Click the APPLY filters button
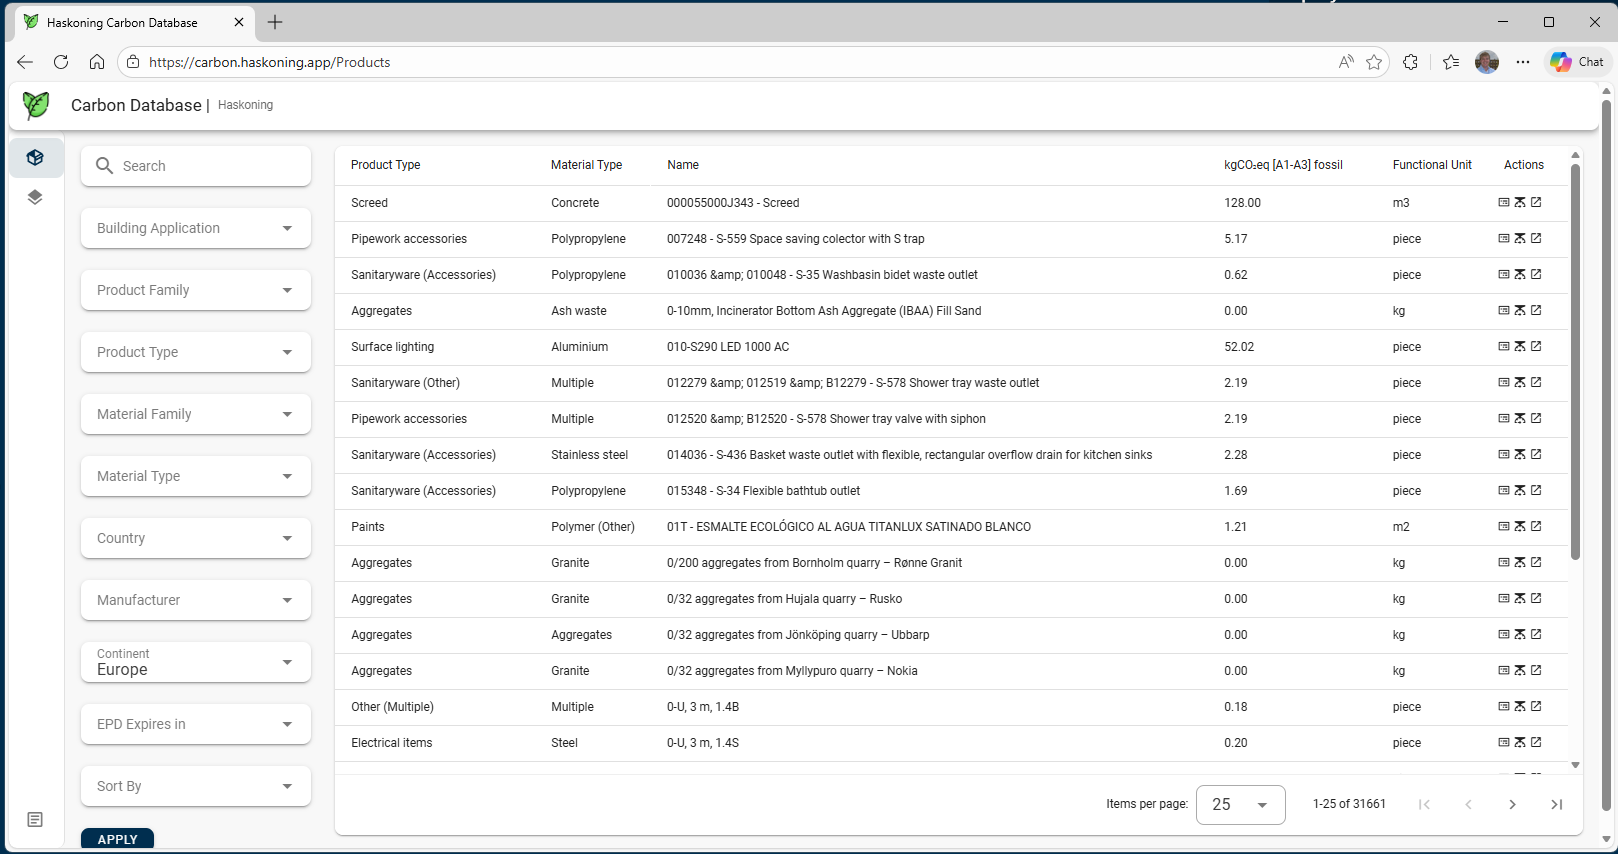This screenshot has height=854, width=1618. click(x=117, y=839)
